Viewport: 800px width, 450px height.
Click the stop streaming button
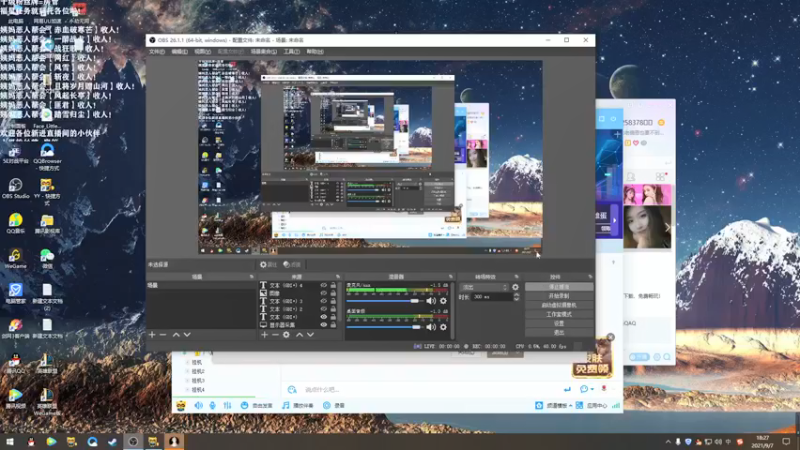click(559, 287)
